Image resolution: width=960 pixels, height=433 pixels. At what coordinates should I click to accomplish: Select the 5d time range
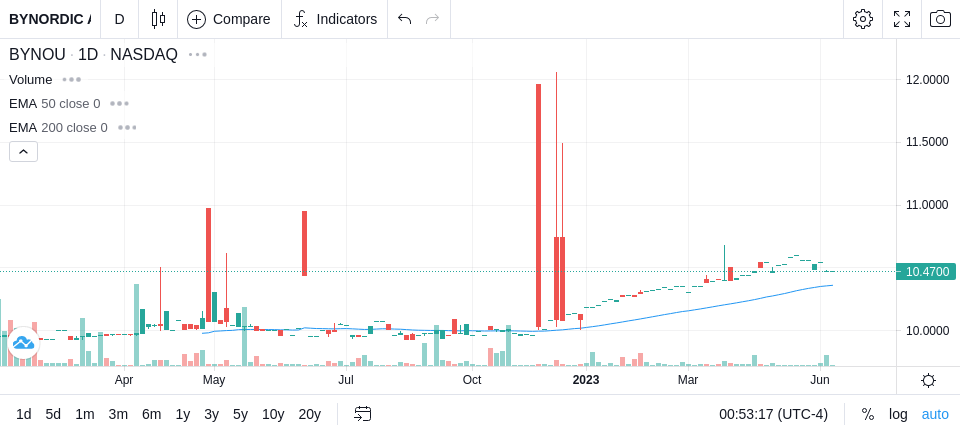pos(53,414)
